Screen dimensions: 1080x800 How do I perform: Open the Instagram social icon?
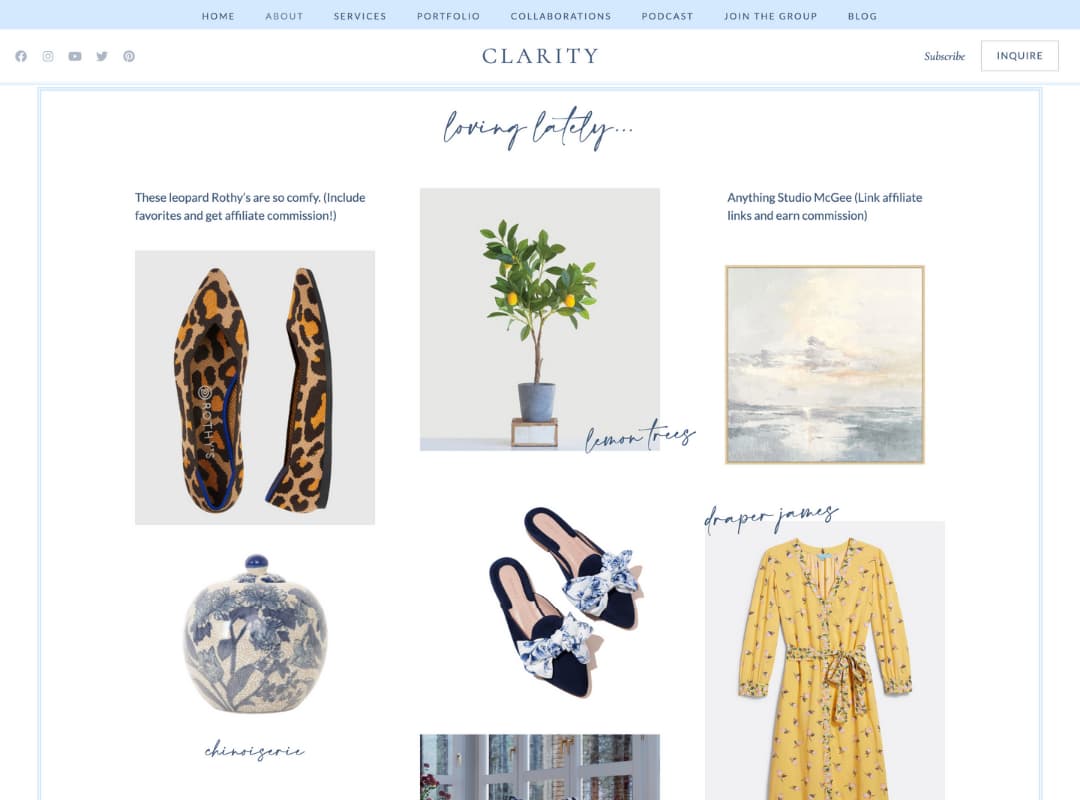coord(48,57)
